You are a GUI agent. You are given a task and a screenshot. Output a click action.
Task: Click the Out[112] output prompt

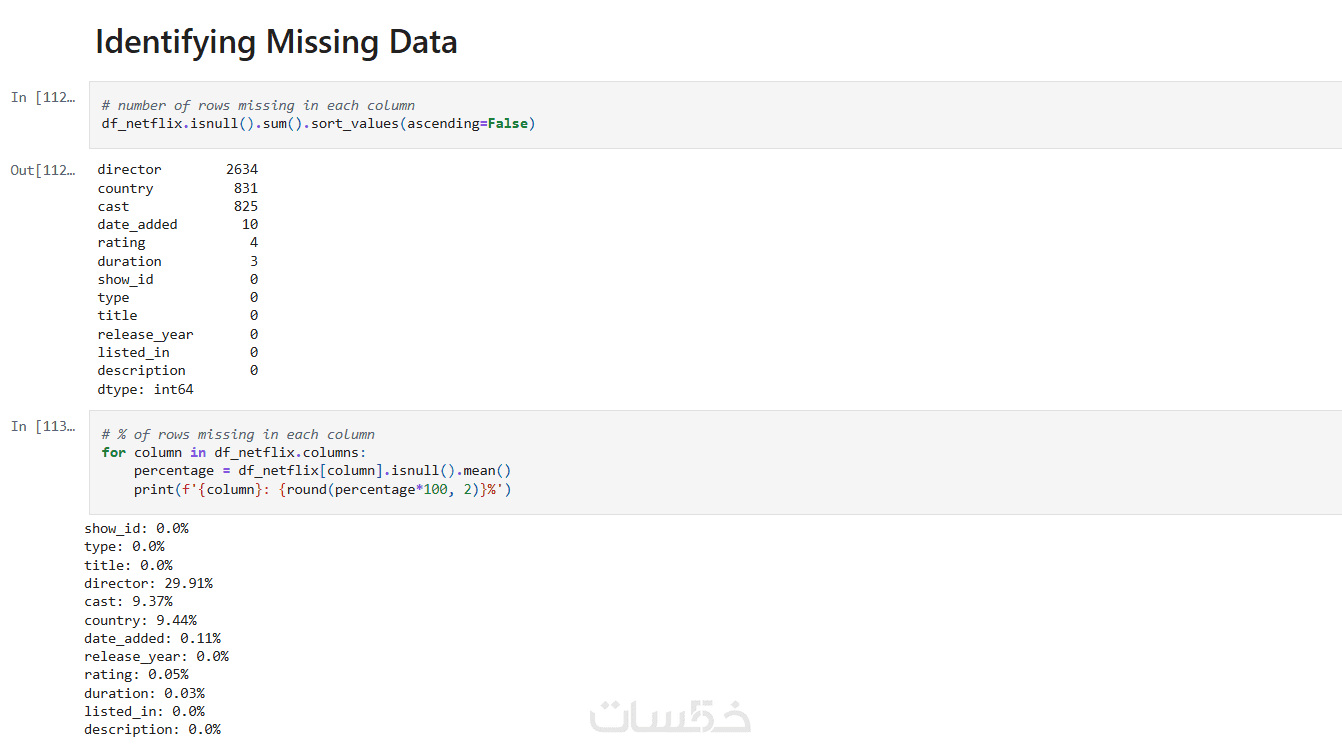[x=43, y=170]
